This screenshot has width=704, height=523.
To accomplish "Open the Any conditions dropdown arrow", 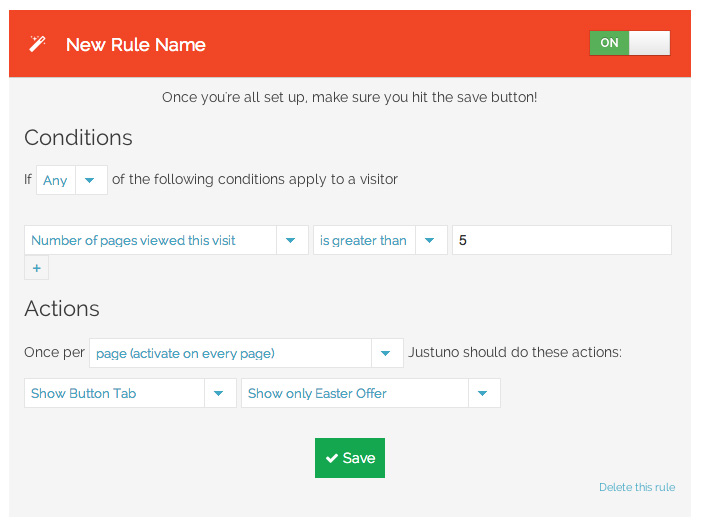I will [91, 180].
